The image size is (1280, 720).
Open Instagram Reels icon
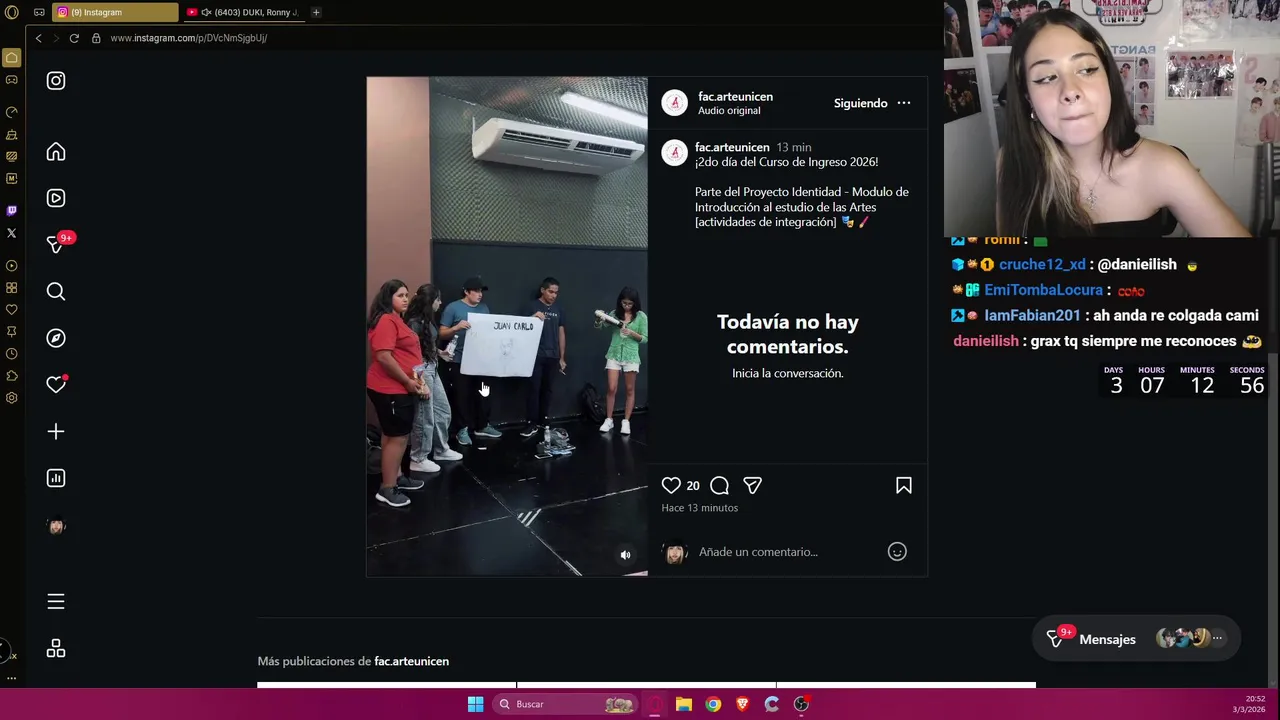[x=56, y=198]
